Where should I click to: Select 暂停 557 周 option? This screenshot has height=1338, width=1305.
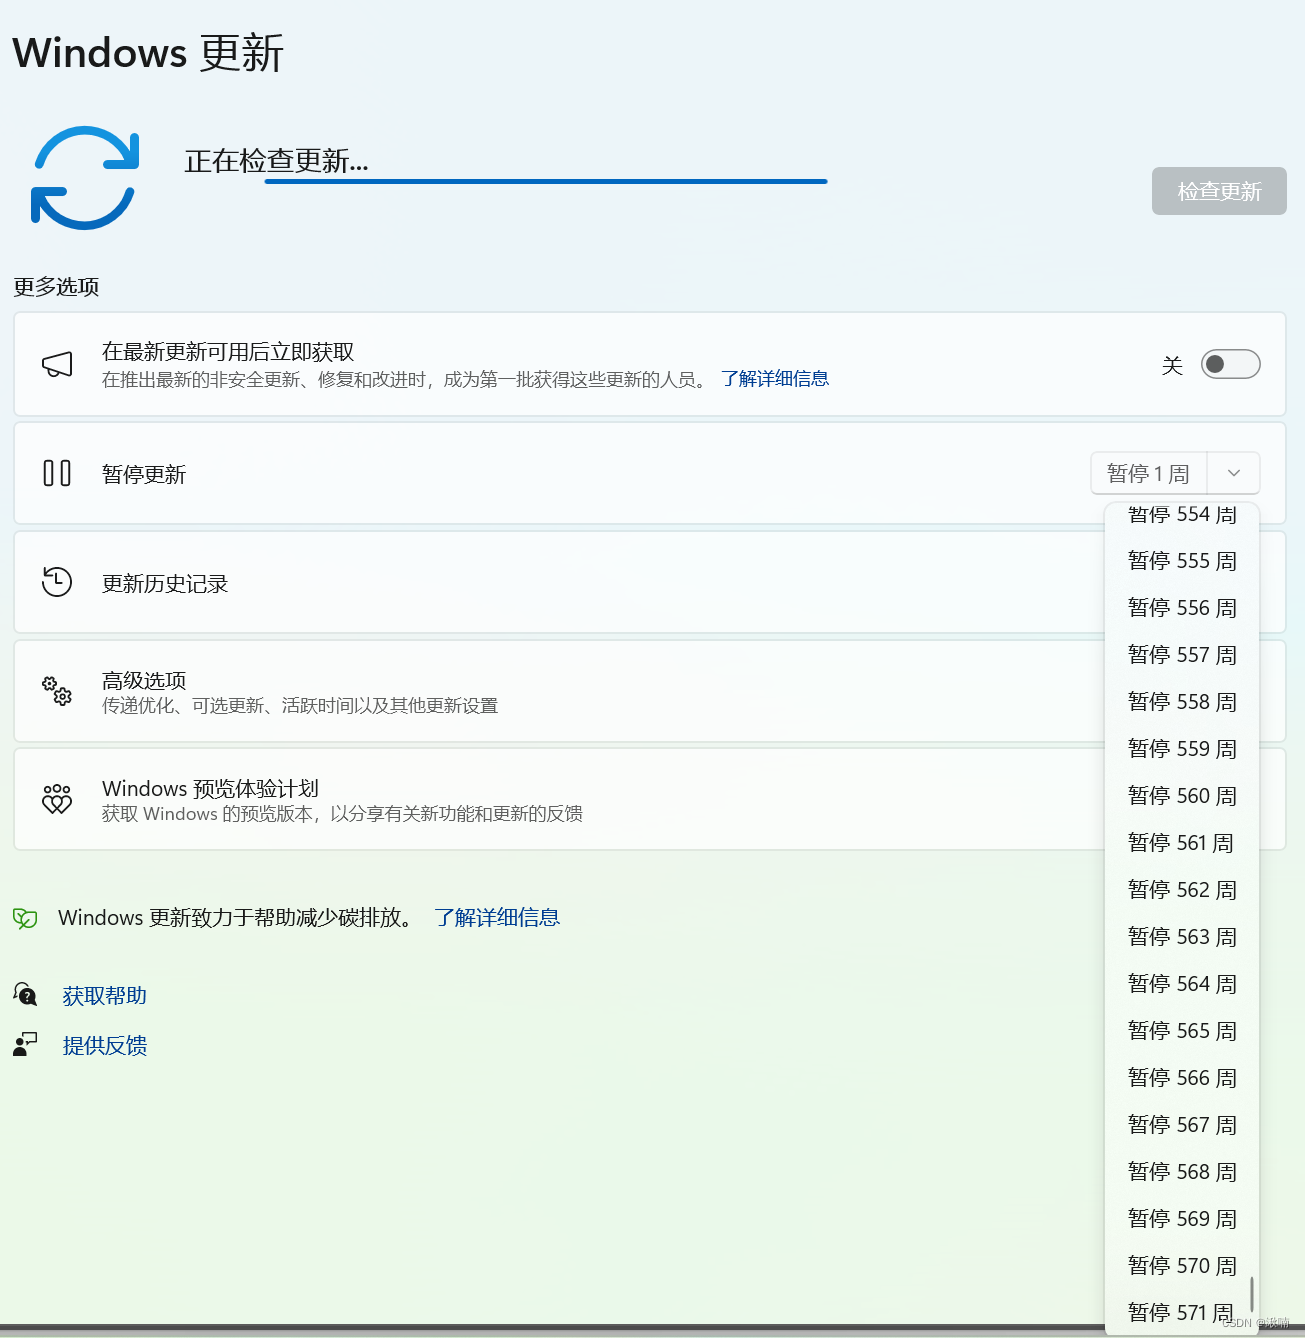[1182, 655]
